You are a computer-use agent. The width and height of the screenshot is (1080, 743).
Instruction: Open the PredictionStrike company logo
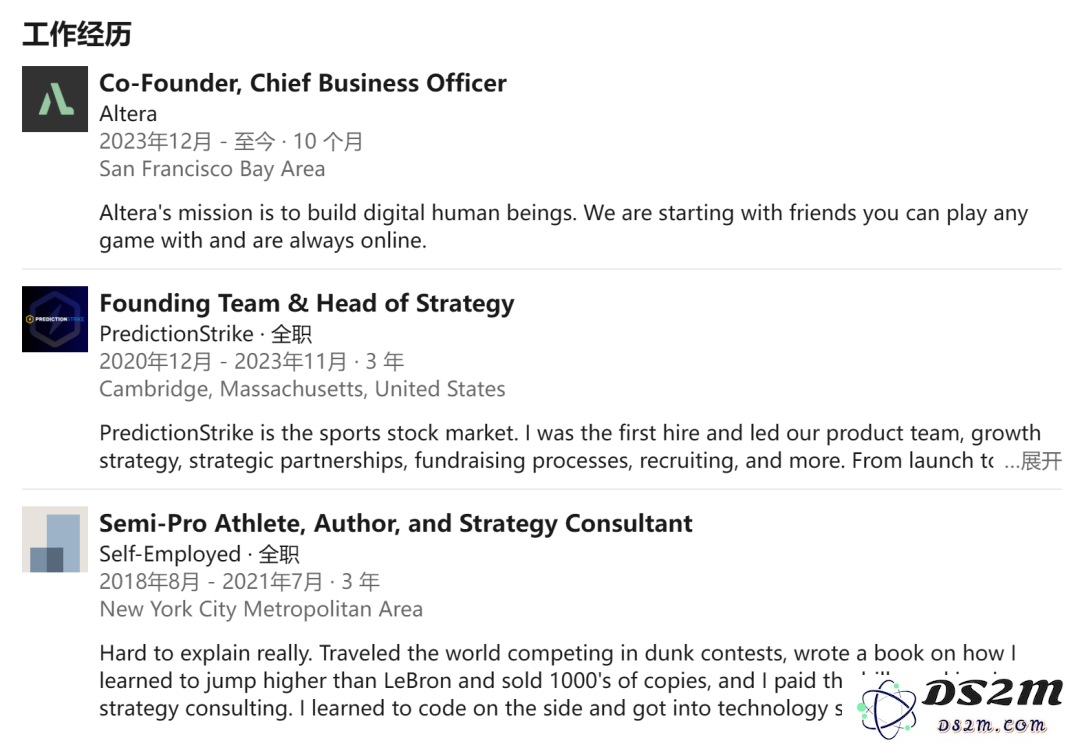click(x=55, y=320)
